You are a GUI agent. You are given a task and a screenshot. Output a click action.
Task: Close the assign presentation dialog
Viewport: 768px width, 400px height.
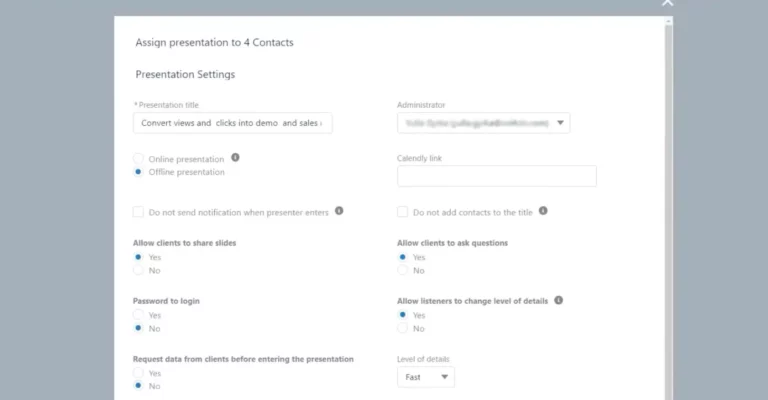pyautogui.click(x=667, y=3)
